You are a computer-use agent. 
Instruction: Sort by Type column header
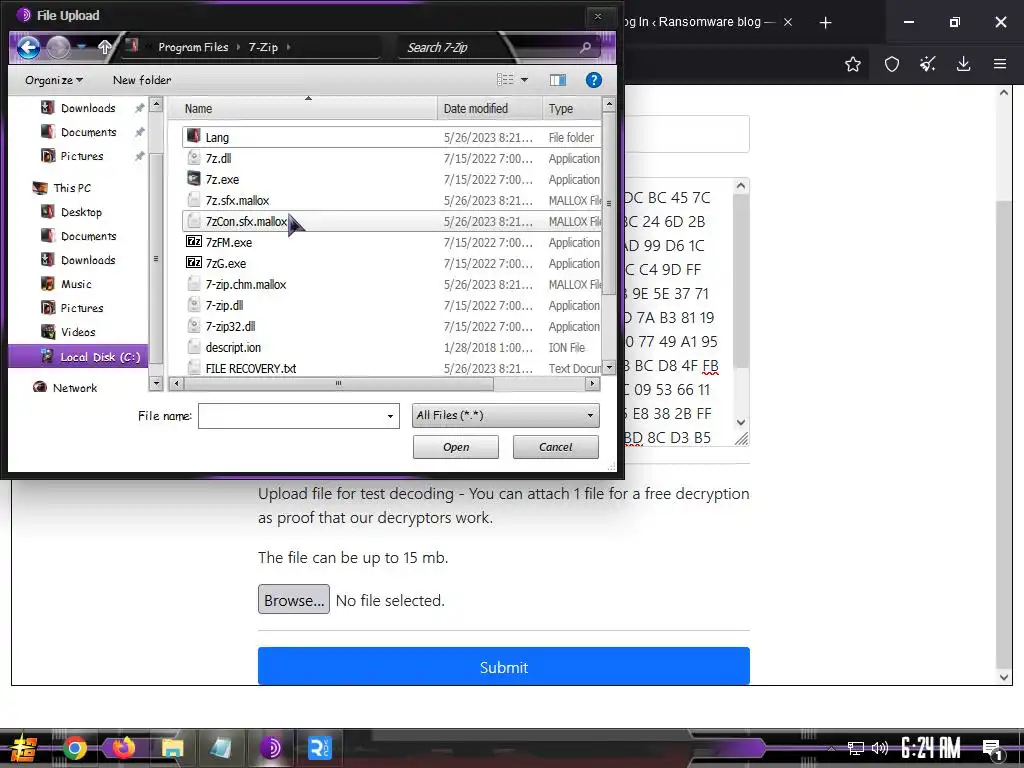click(x=571, y=108)
